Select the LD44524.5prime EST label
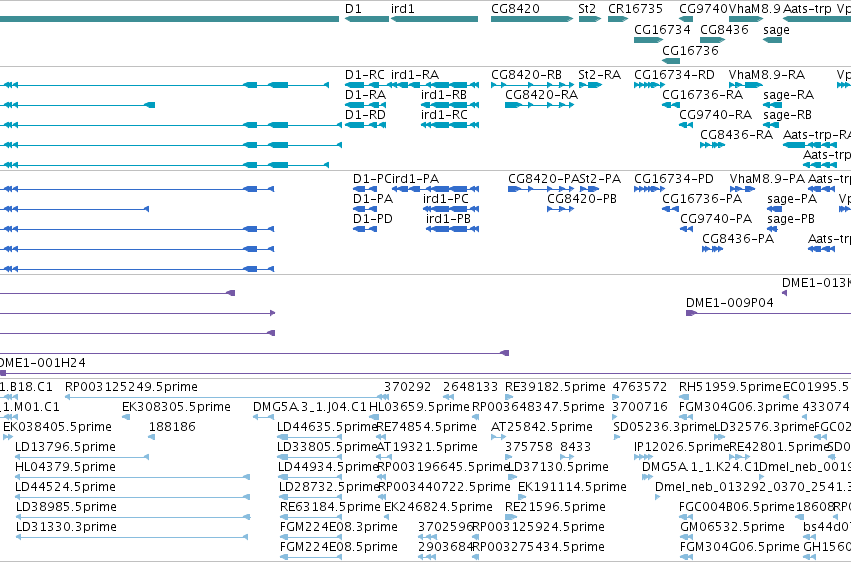The image size is (851, 562). pos(65,487)
